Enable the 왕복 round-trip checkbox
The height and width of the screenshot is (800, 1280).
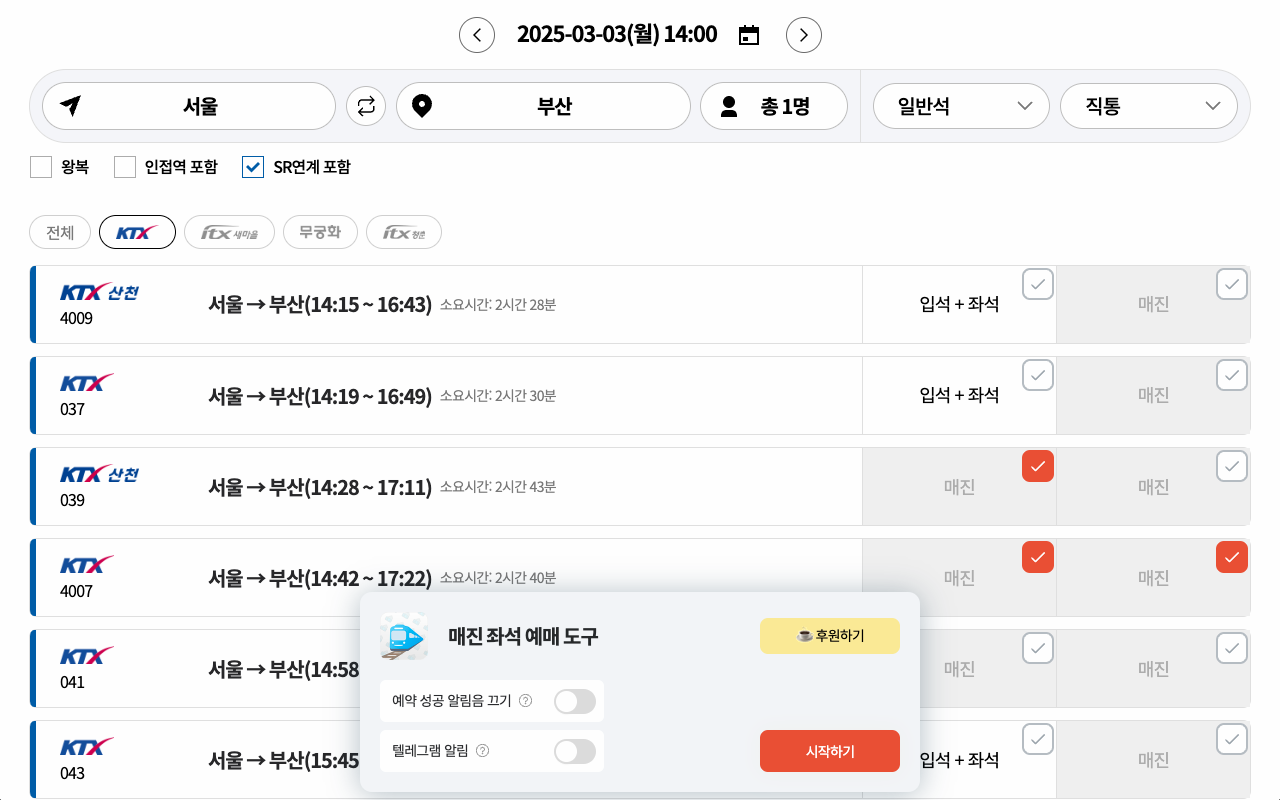pos(41,167)
